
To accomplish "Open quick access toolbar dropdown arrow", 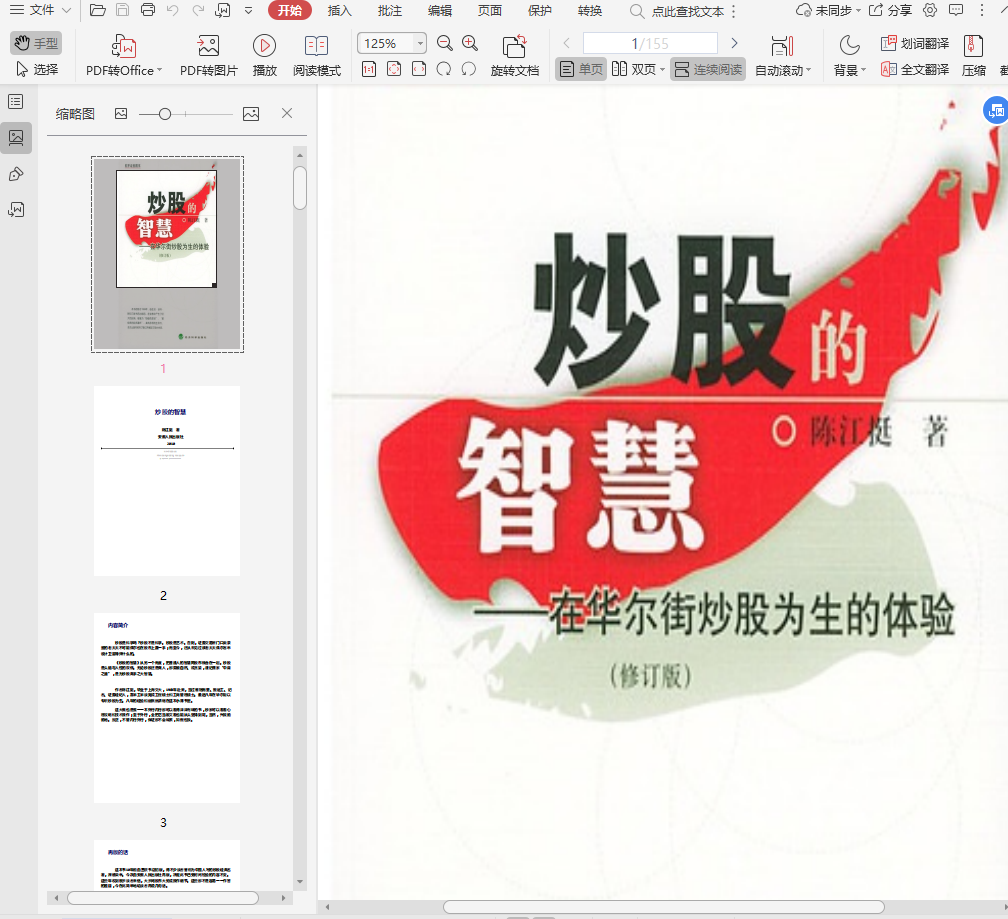I will coord(249,10).
